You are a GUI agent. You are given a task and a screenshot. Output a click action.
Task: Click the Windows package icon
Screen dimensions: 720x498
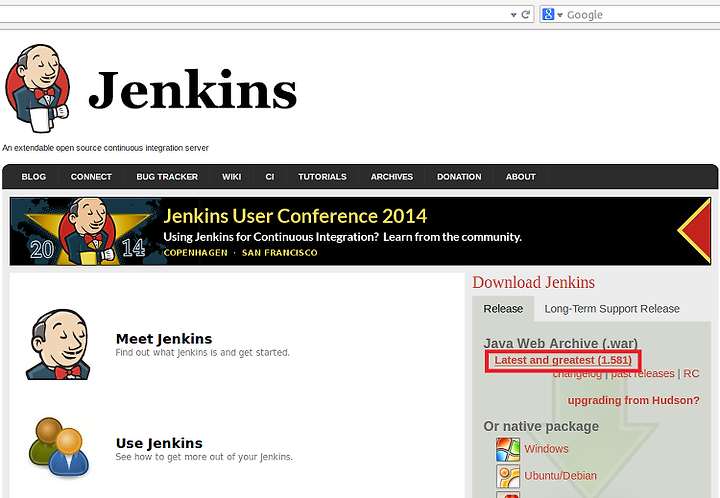coord(508,449)
